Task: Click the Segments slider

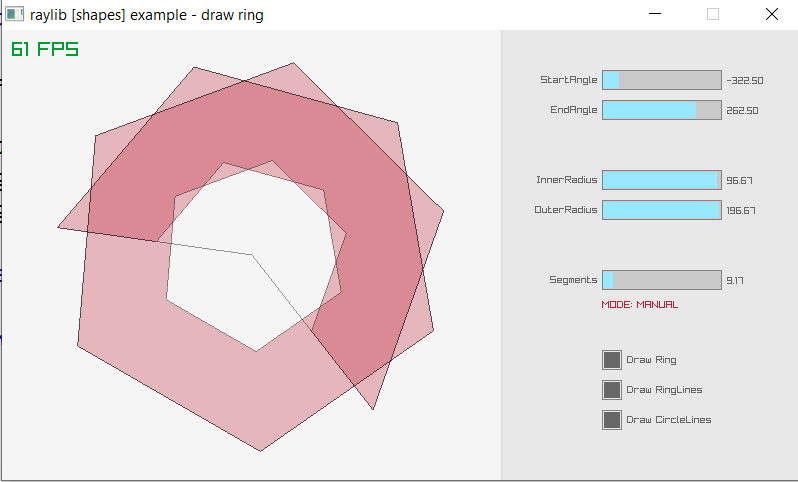Action: coord(661,280)
